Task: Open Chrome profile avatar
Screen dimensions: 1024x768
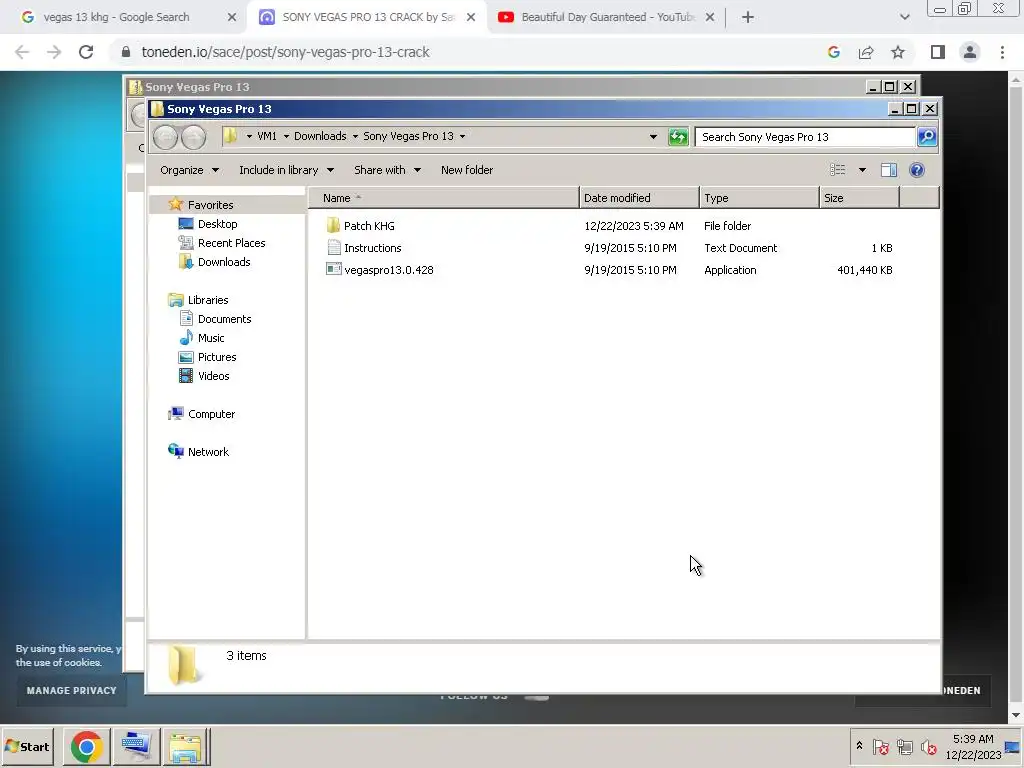Action: [x=970, y=52]
